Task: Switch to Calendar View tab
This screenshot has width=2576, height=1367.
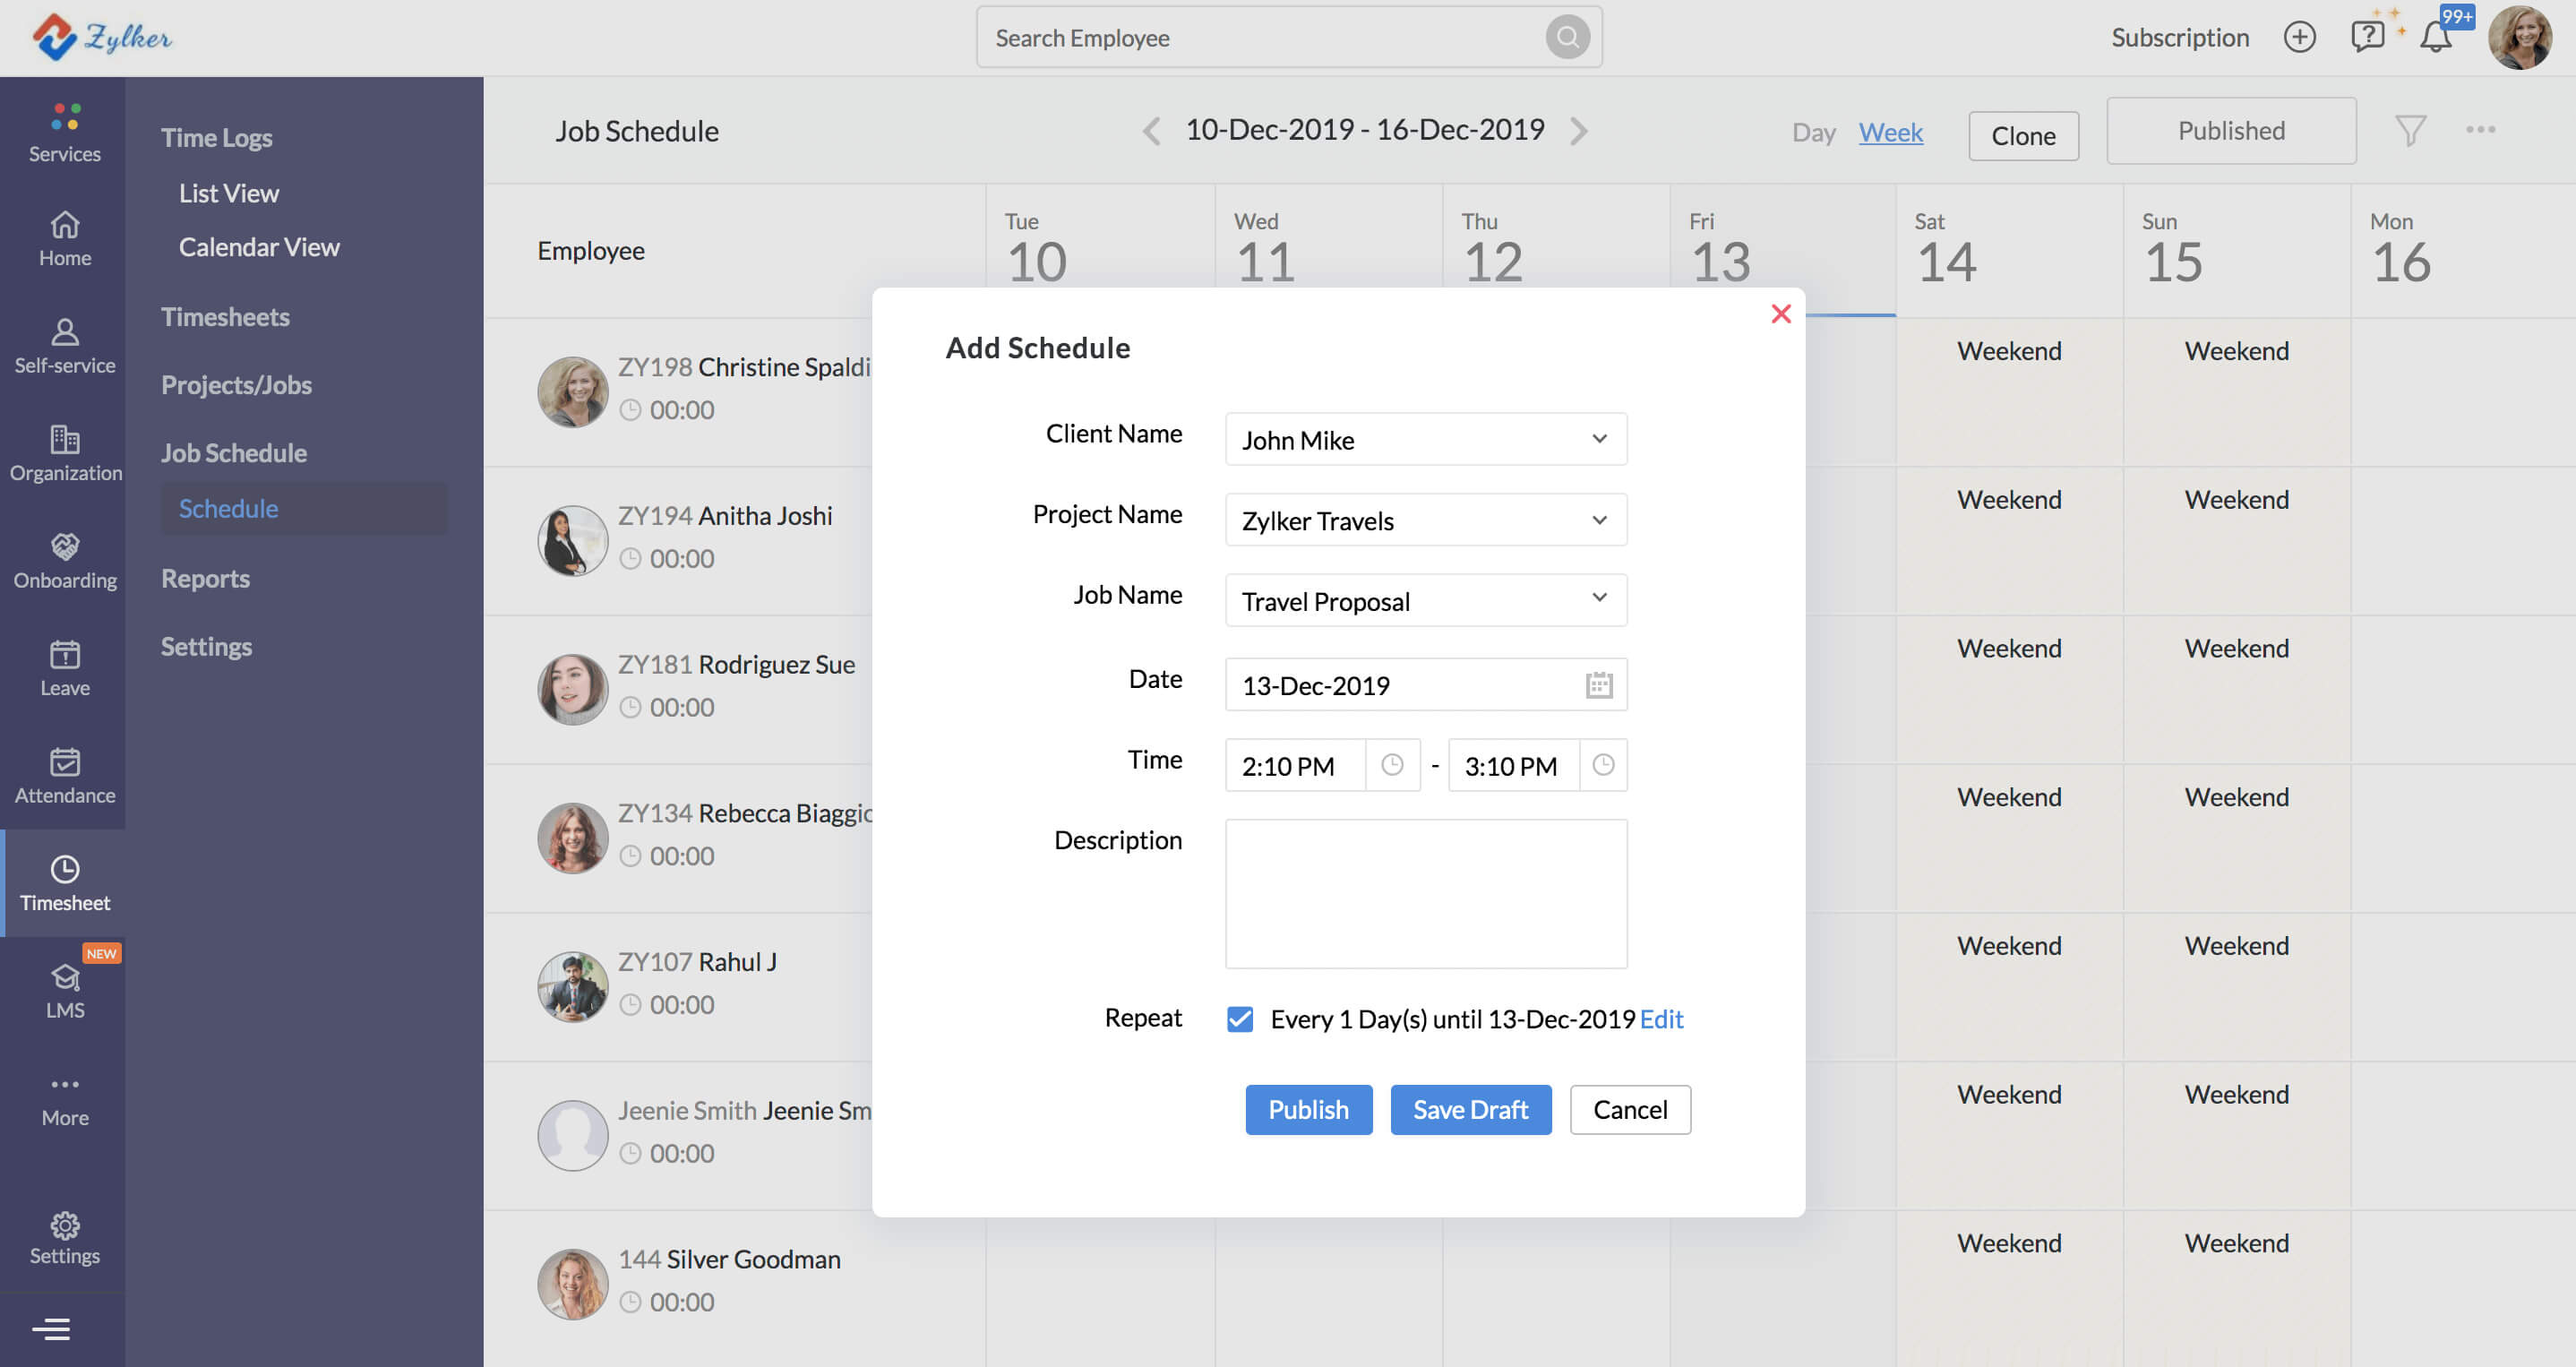Action: [261, 245]
